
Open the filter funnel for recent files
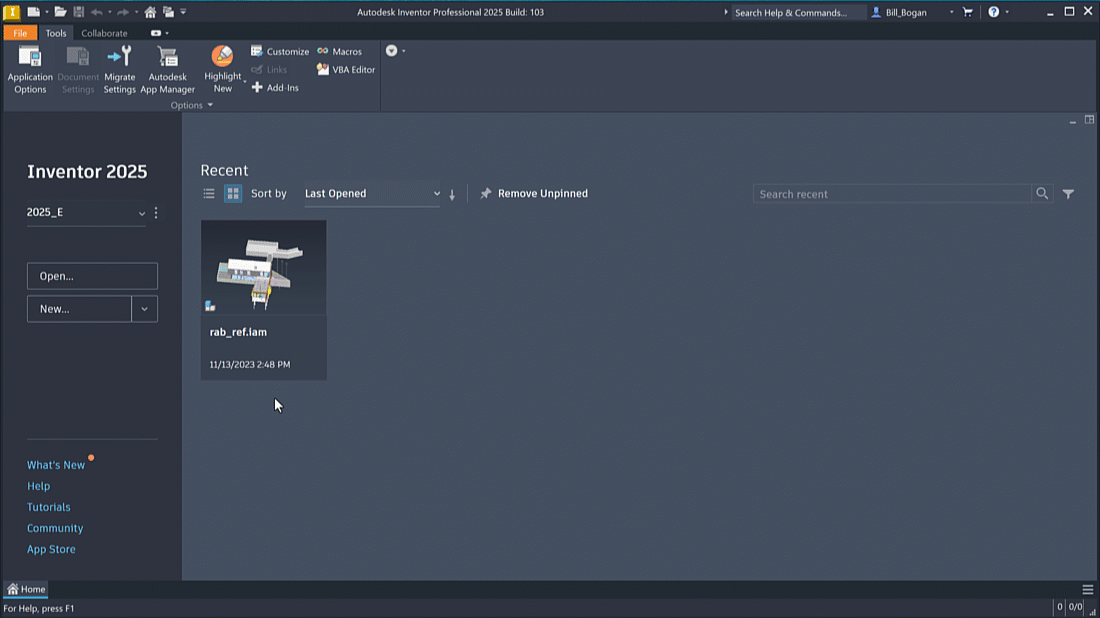click(1068, 194)
